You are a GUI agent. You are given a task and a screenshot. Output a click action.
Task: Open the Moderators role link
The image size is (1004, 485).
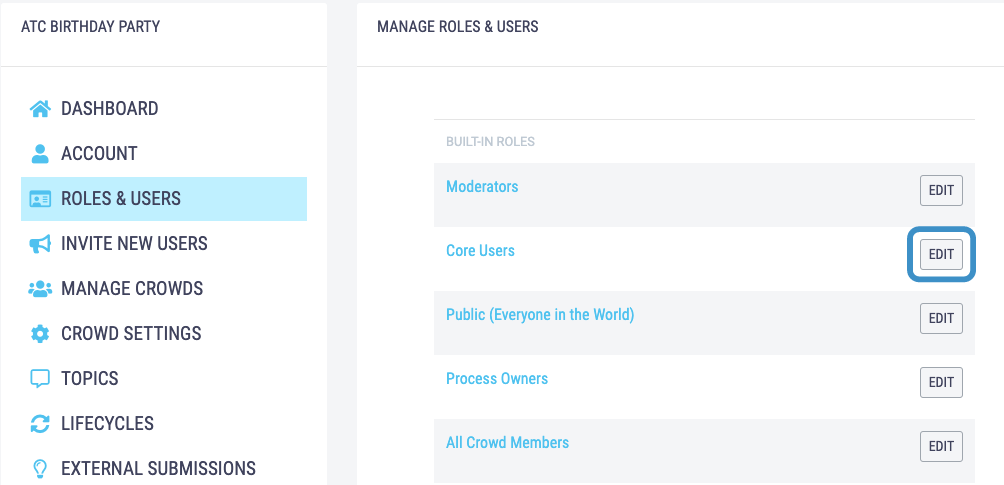pyautogui.click(x=482, y=186)
